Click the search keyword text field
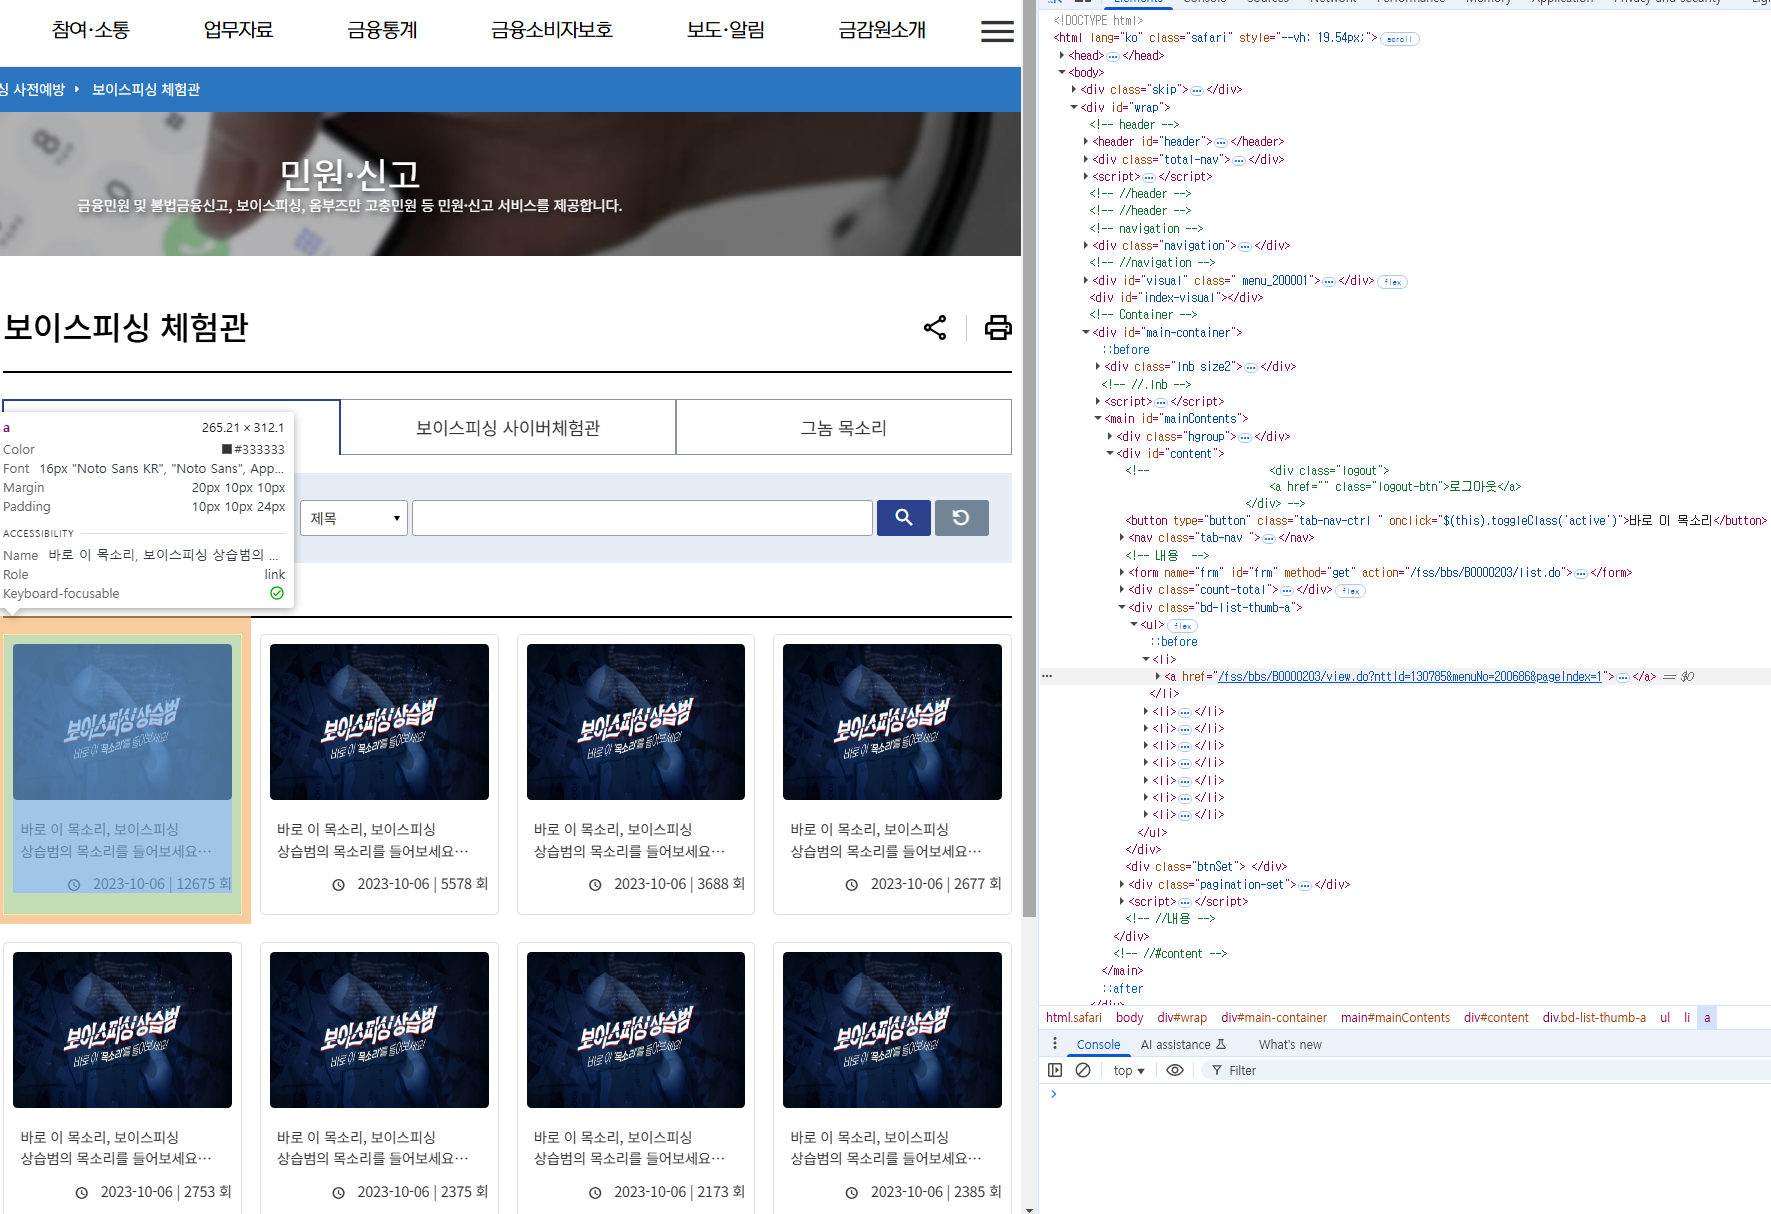This screenshot has height=1214, width=1771. tap(642, 518)
